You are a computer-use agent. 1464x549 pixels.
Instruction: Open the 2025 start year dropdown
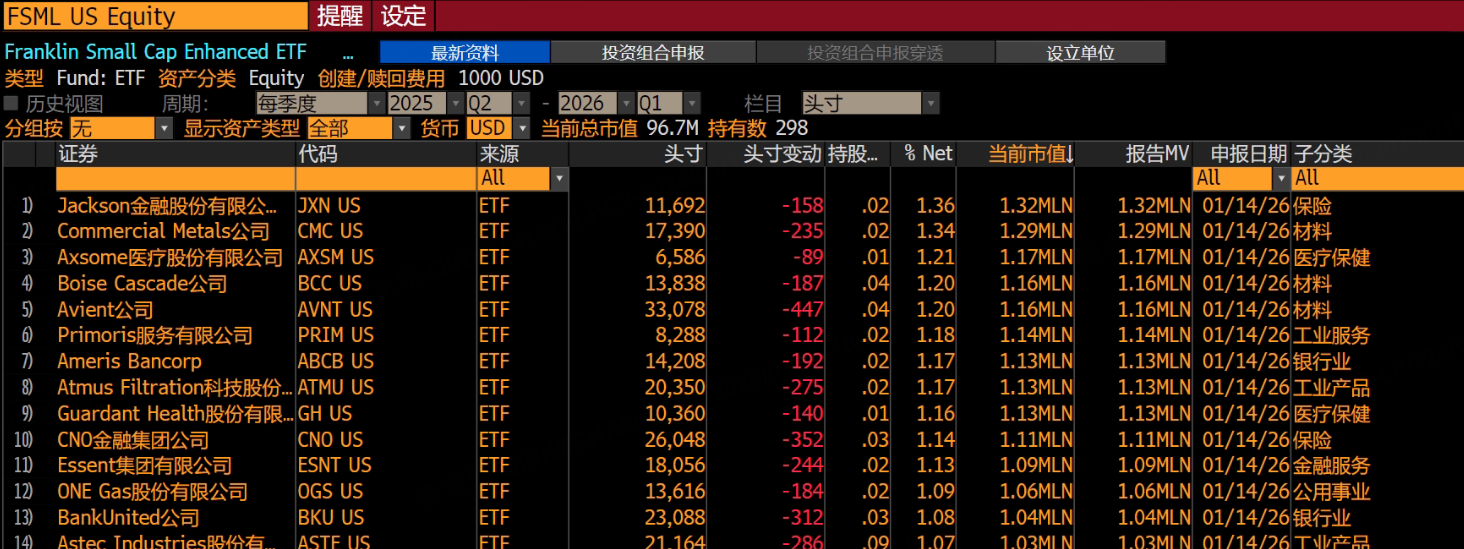(426, 103)
